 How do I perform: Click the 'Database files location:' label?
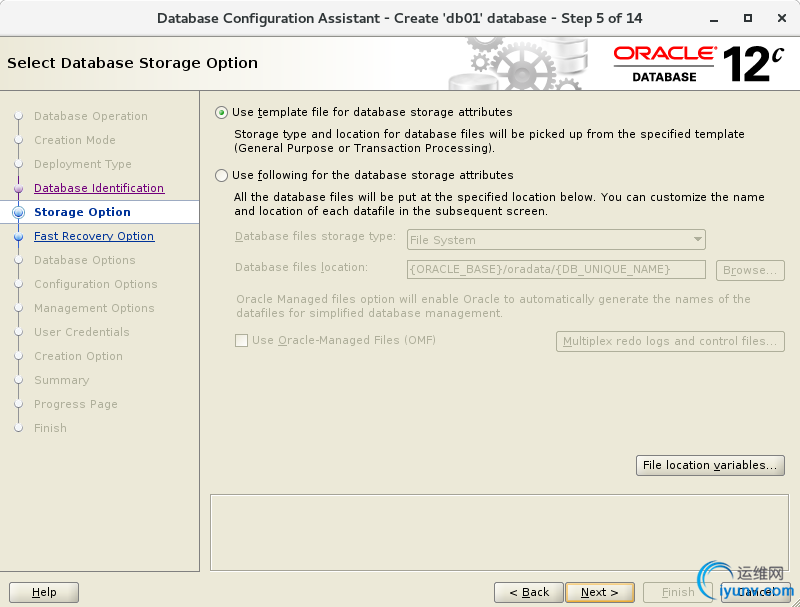(301, 267)
